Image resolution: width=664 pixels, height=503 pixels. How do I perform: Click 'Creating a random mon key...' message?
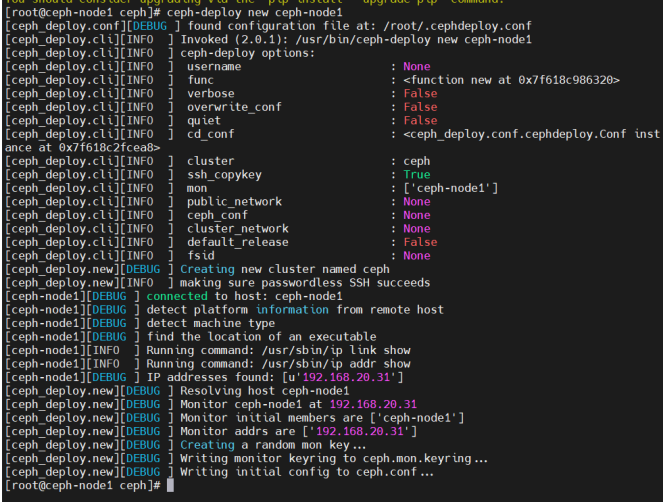273,445
